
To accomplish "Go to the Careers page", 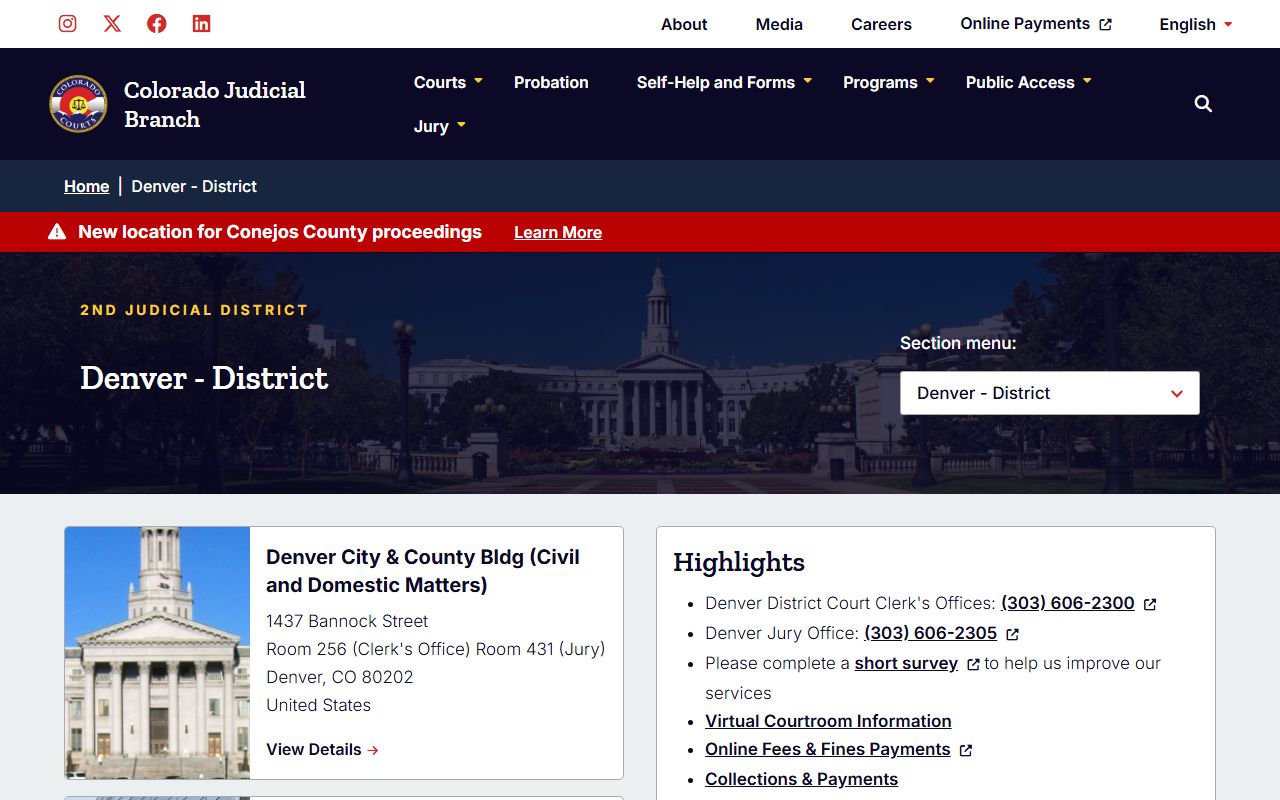I will point(881,24).
